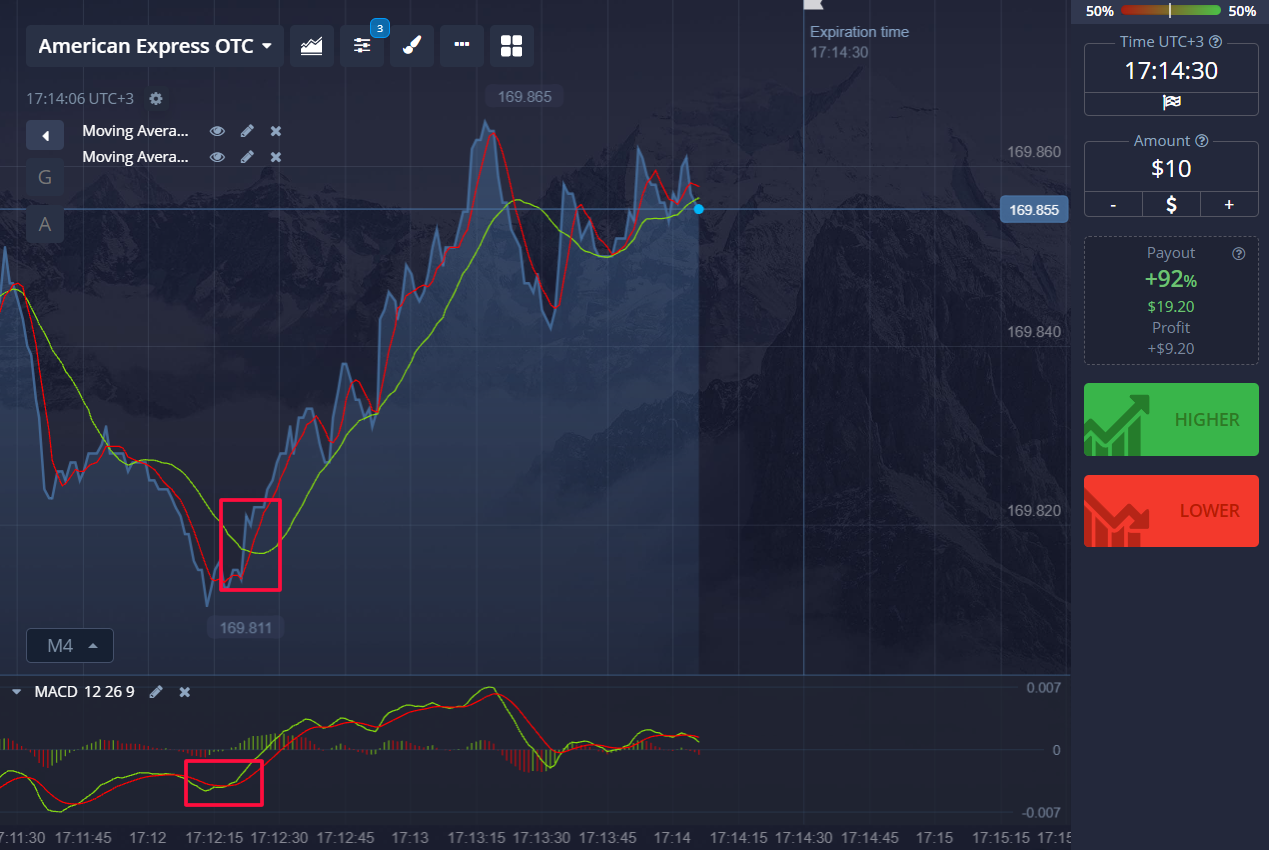Switch amount mode with the dollar button
Screen dimensions: 1269x850
[1171, 205]
